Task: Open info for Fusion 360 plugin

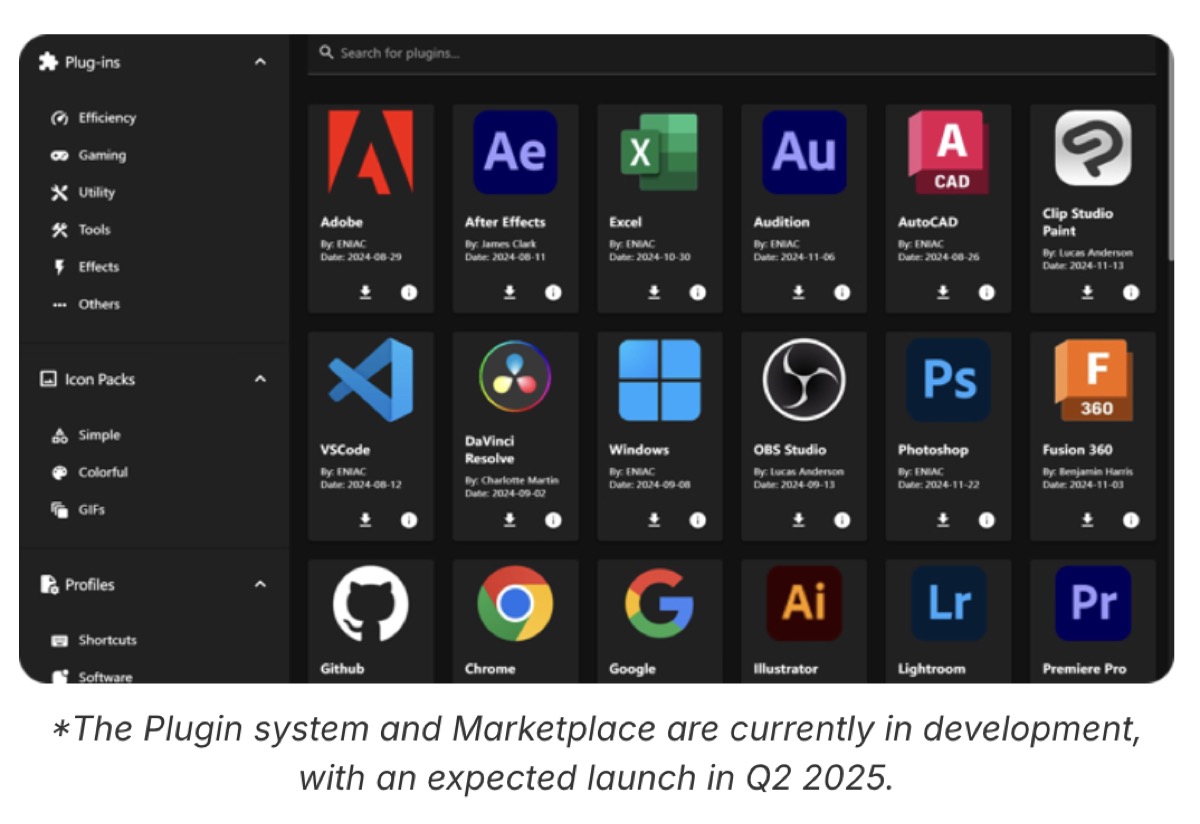Action: (x=1130, y=520)
